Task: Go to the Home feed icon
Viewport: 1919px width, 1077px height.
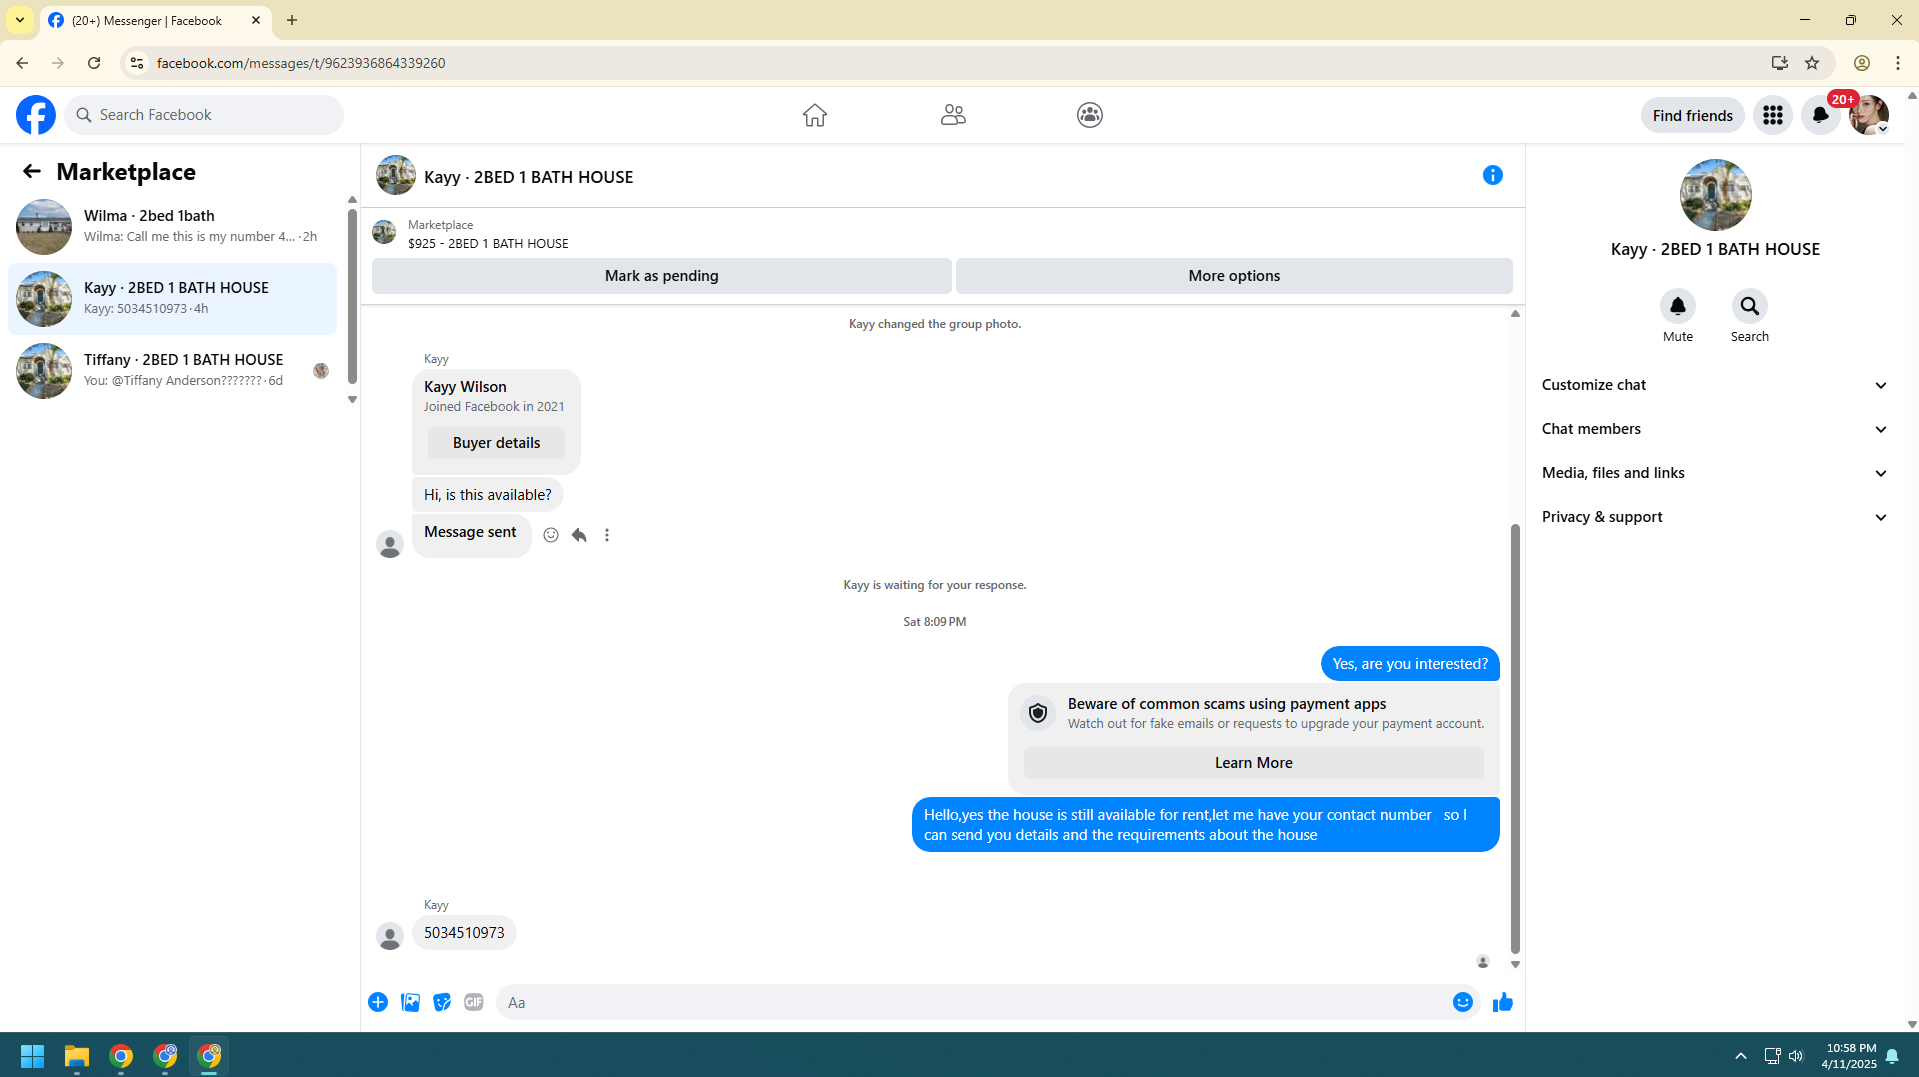Action: pos(815,115)
